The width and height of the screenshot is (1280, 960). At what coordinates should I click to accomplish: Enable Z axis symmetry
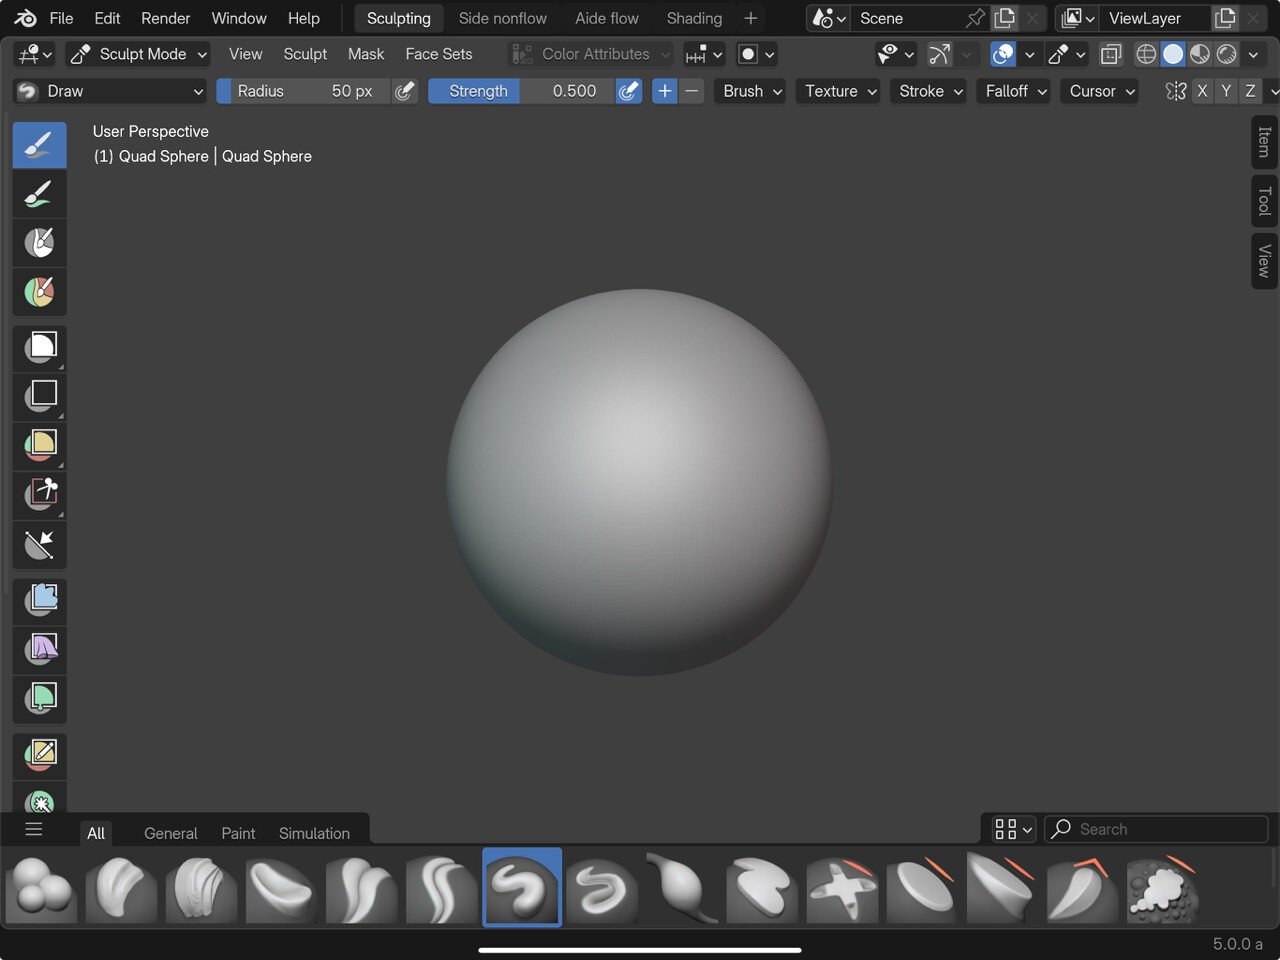[x=1250, y=91]
